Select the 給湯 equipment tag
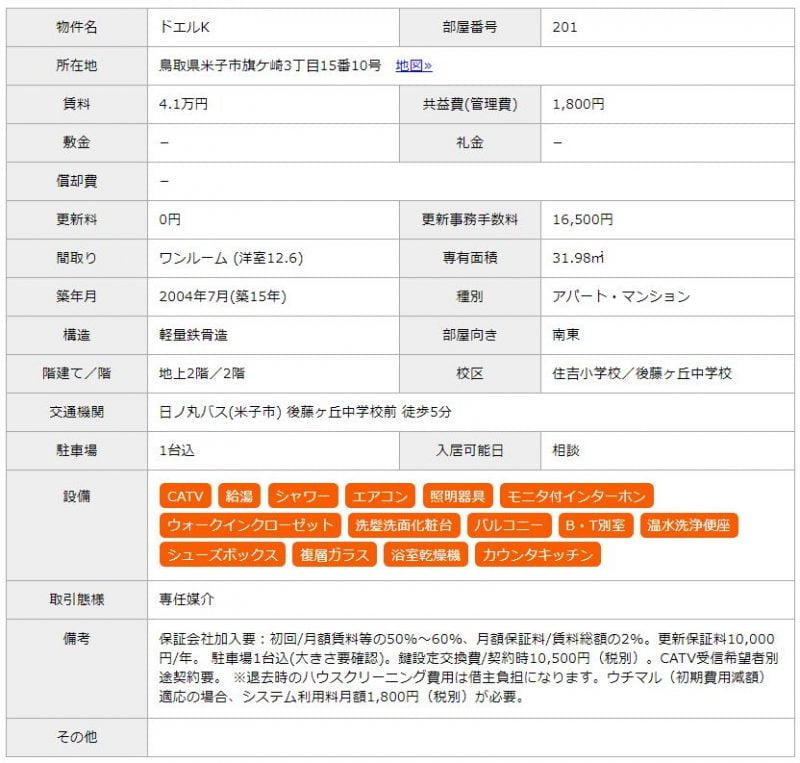The image size is (800, 763). coord(239,496)
